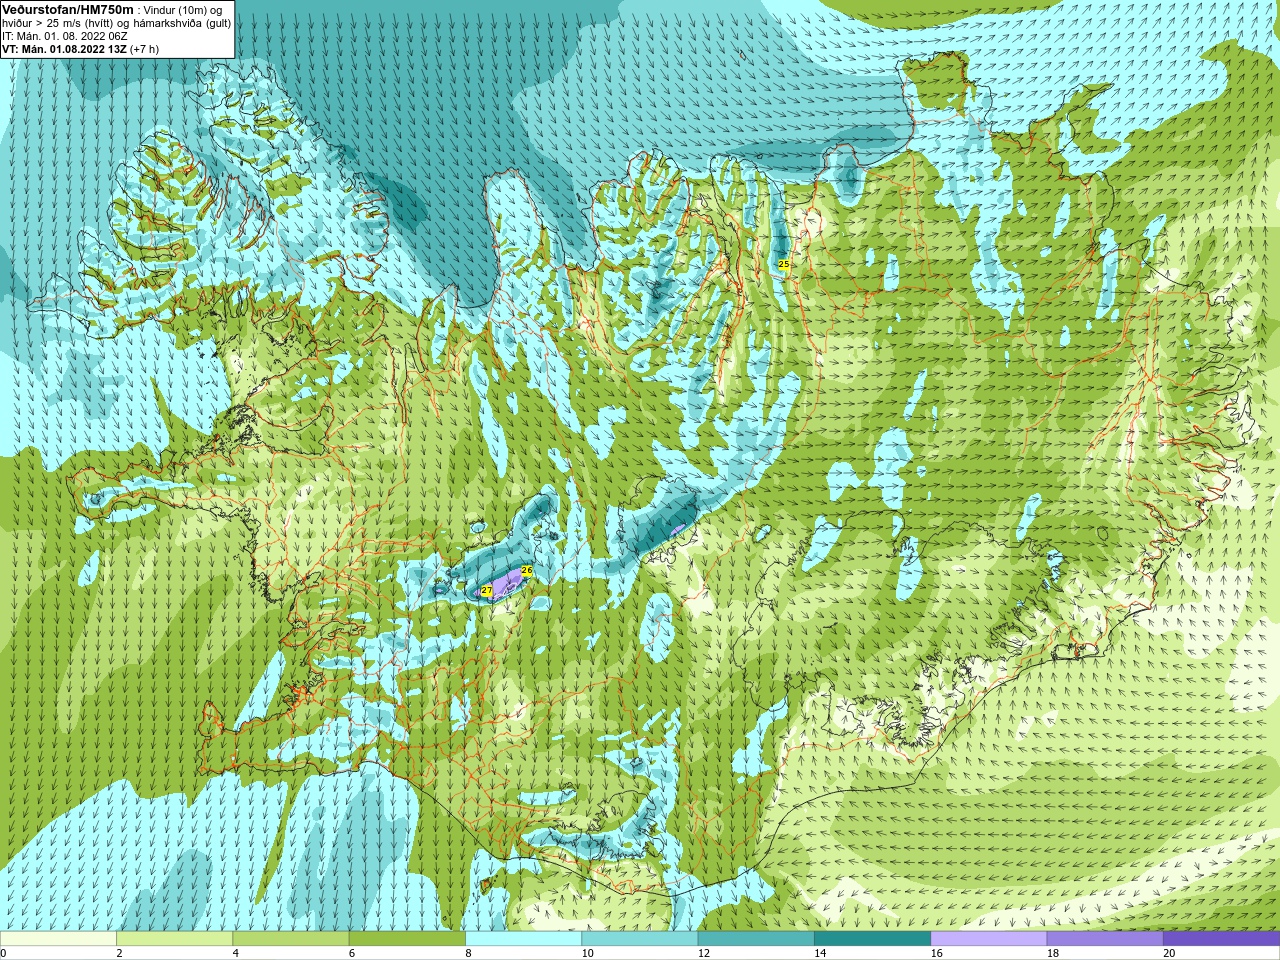This screenshot has width=1280, height=960.
Task: Click the 'Vindur (10m) og' description text
Action: click(x=183, y=10)
